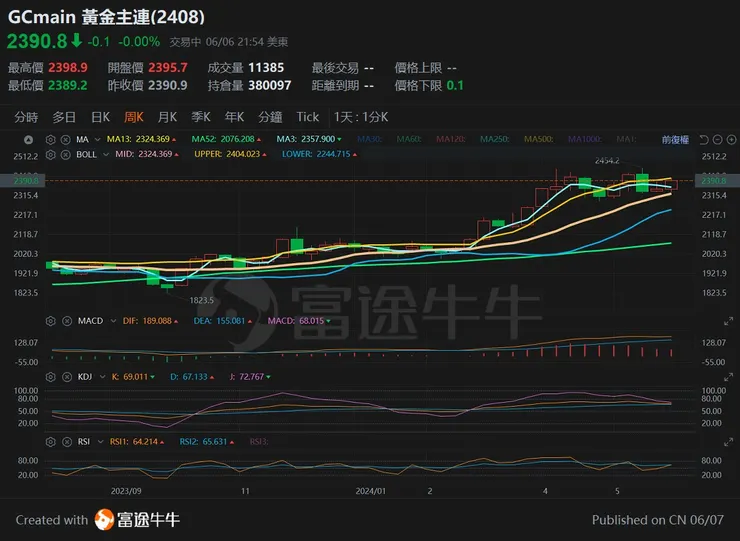Expand the RSI panel to fullscreen
Viewport: 740px width, 541px height.
[729, 442]
